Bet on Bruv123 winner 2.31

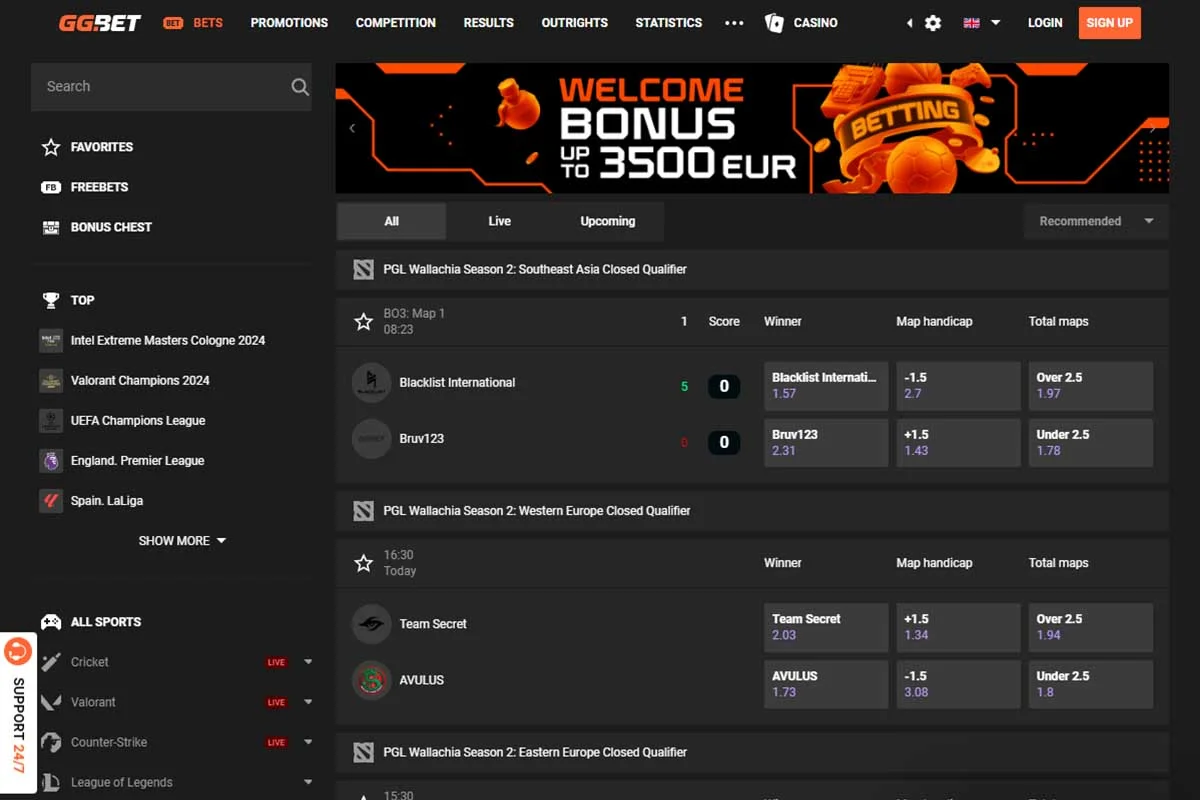point(826,443)
